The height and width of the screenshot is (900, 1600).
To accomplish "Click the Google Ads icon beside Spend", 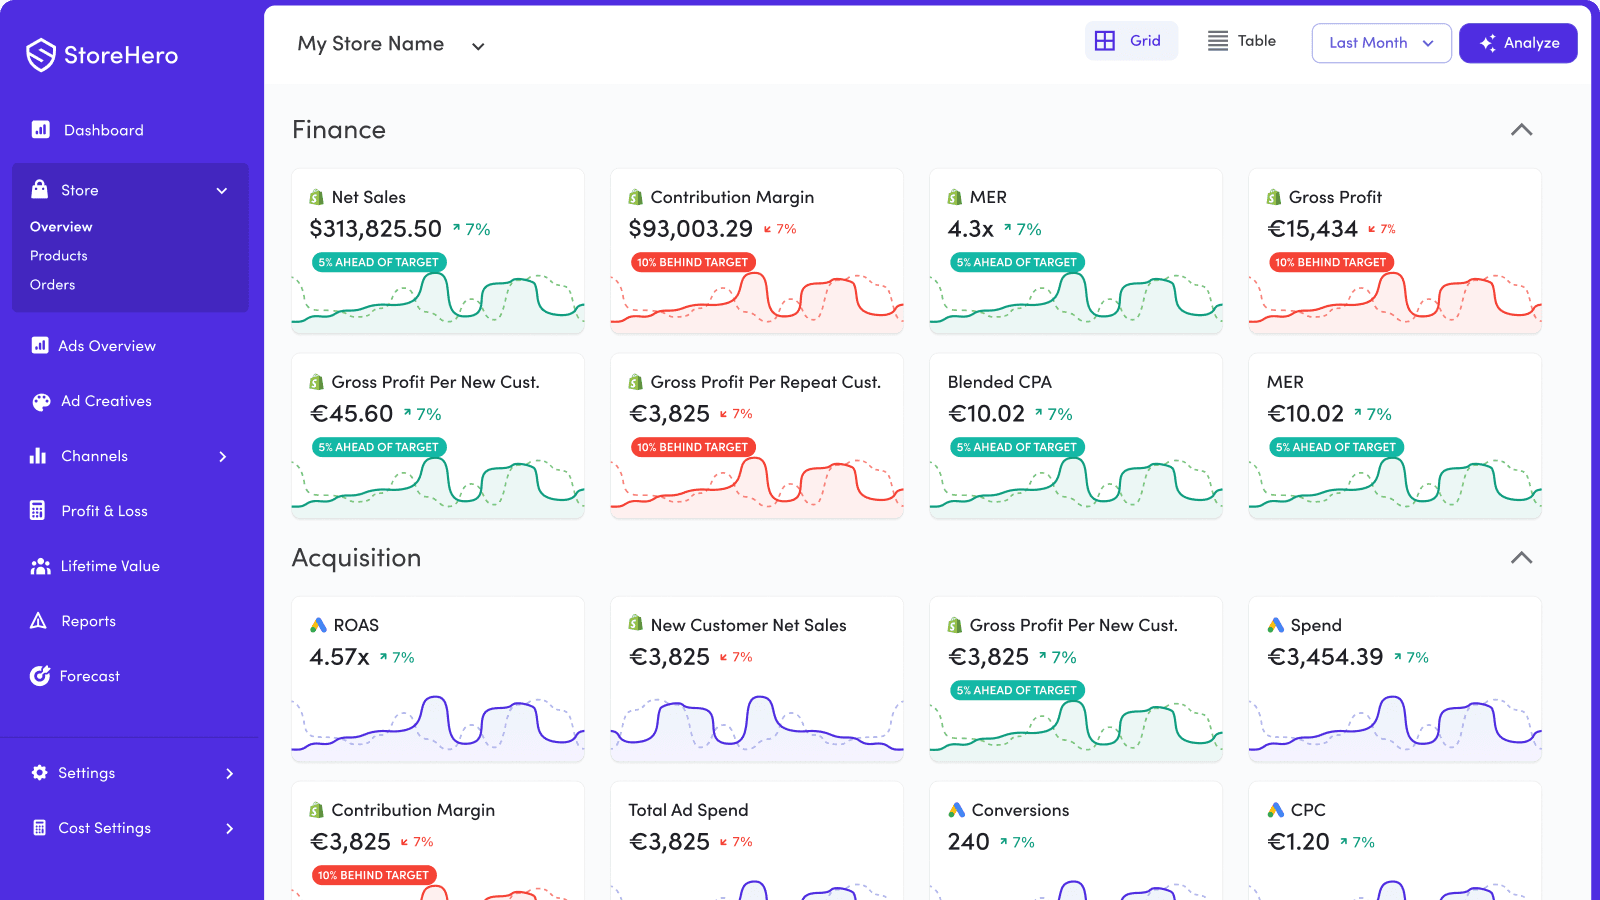I will pyautogui.click(x=1276, y=625).
